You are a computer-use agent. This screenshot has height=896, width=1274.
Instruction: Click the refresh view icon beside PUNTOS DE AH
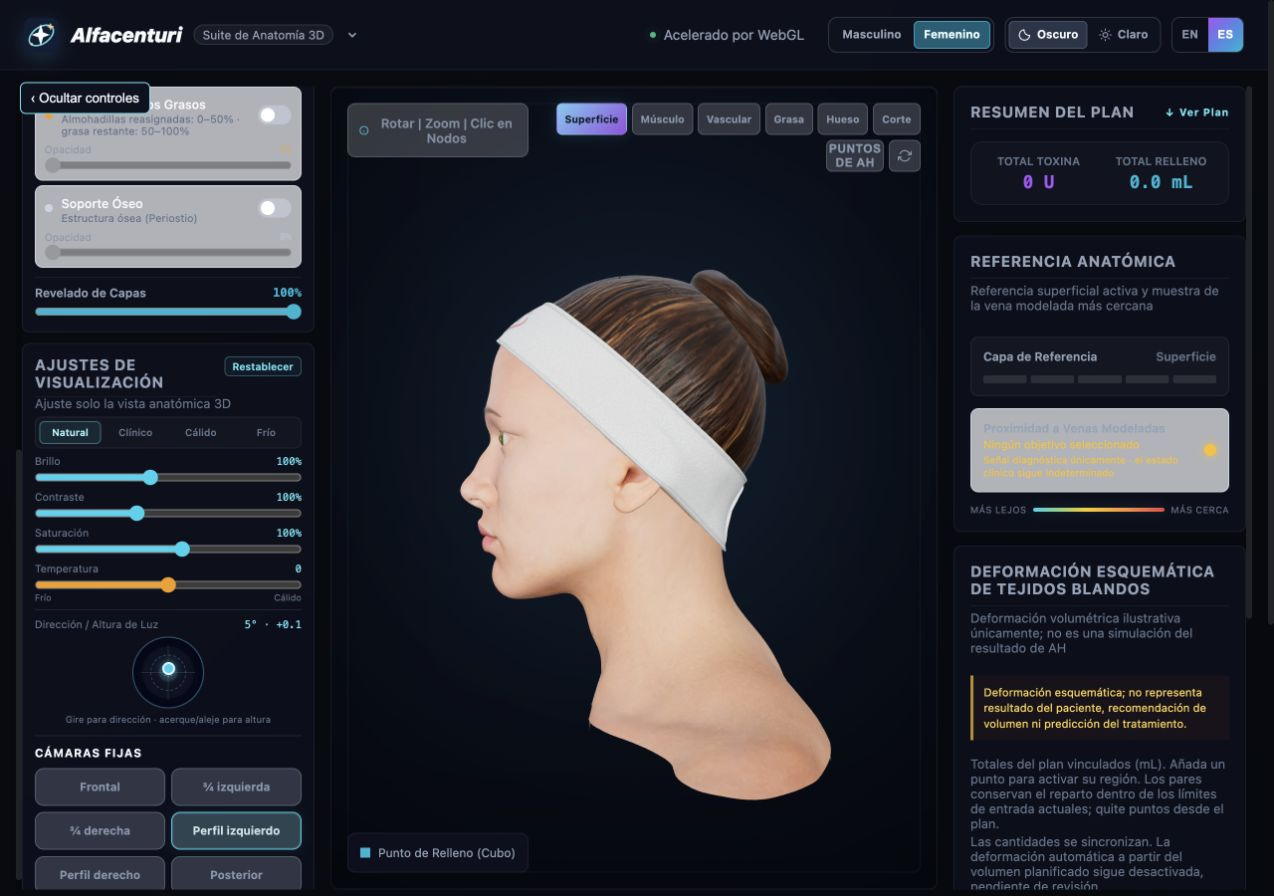pyautogui.click(x=904, y=156)
